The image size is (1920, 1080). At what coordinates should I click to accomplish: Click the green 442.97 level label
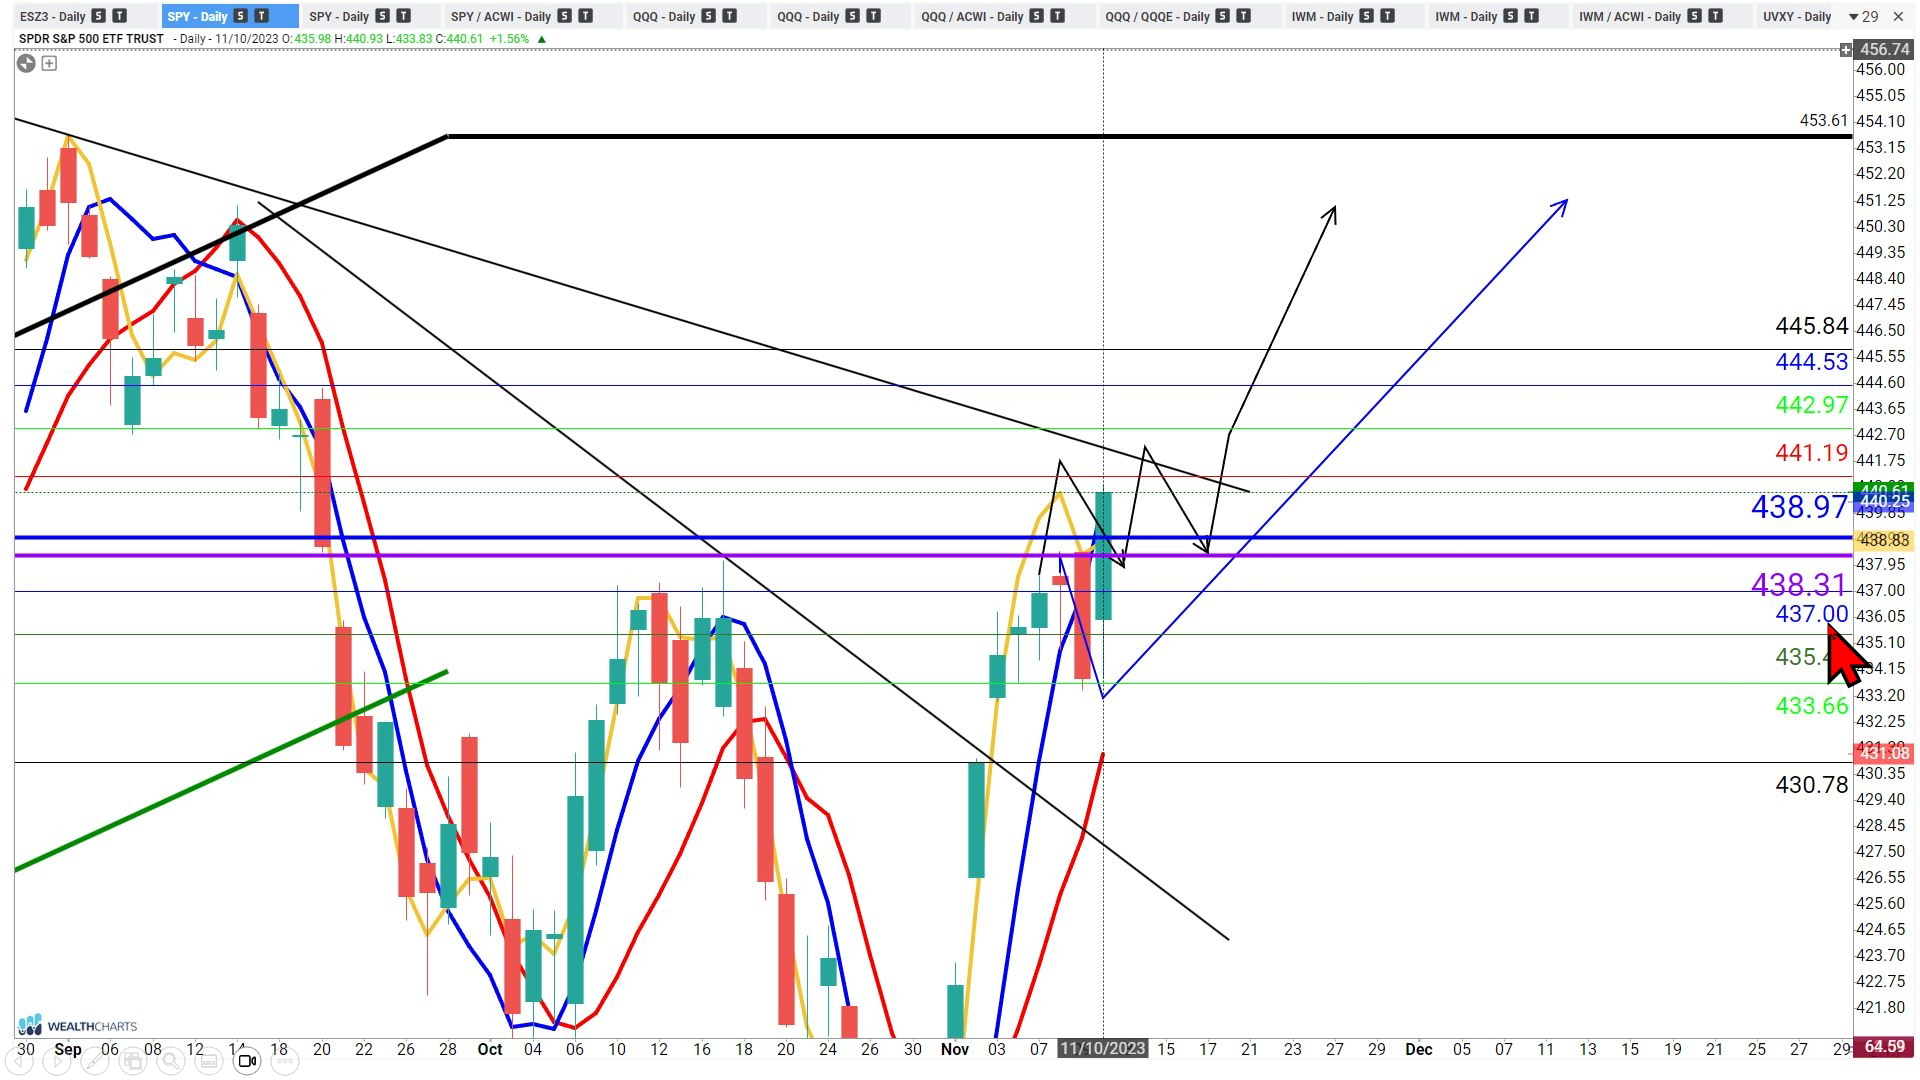1811,405
